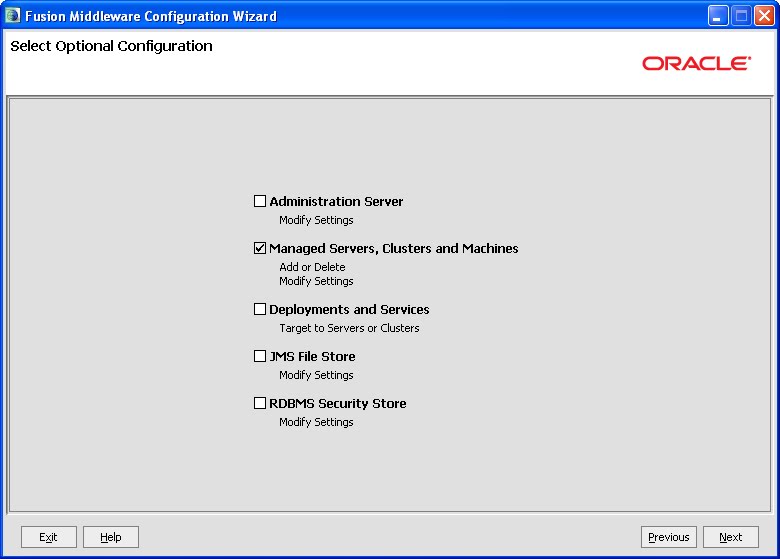Click the Oracle logo
This screenshot has height=559, width=780.
click(x=696, y=63)
